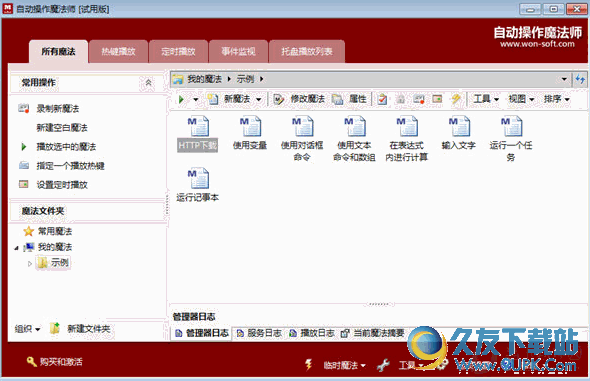Select the 运行记事本 magic file
The height and width of the screenshot is (381, 590).
click(198, 185)
